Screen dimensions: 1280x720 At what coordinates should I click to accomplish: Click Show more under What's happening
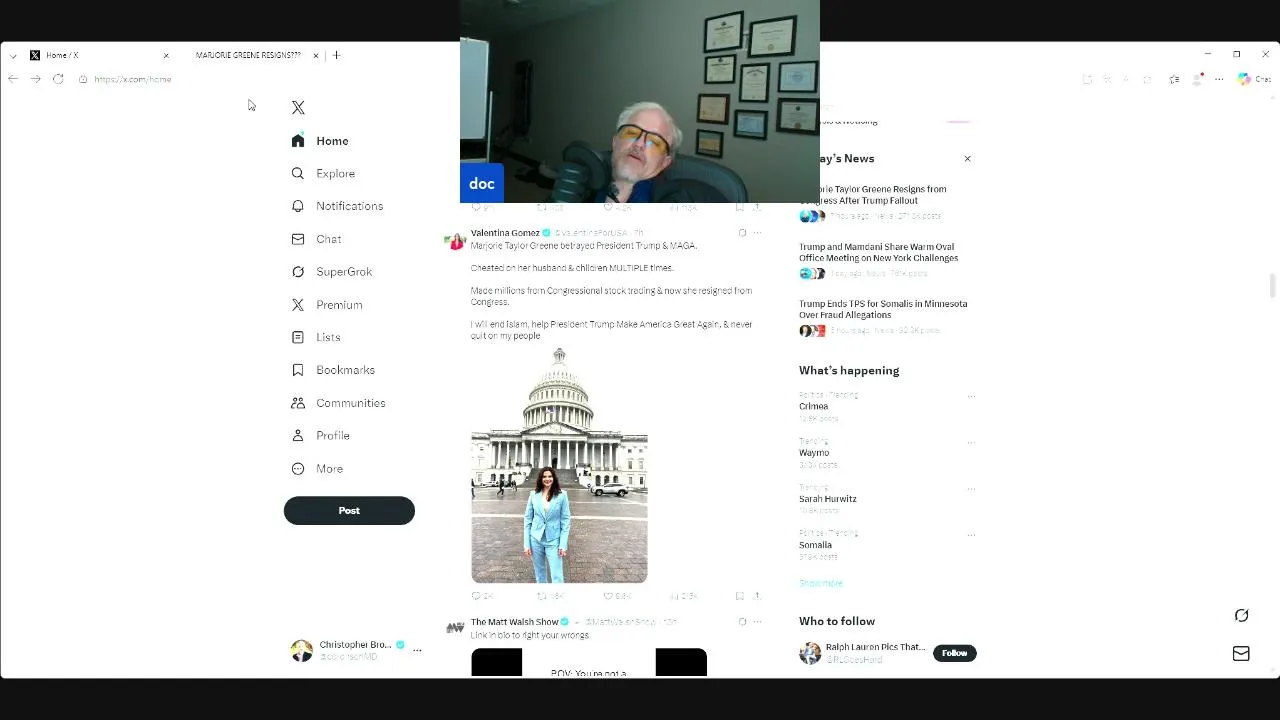(x=821, y=583)
